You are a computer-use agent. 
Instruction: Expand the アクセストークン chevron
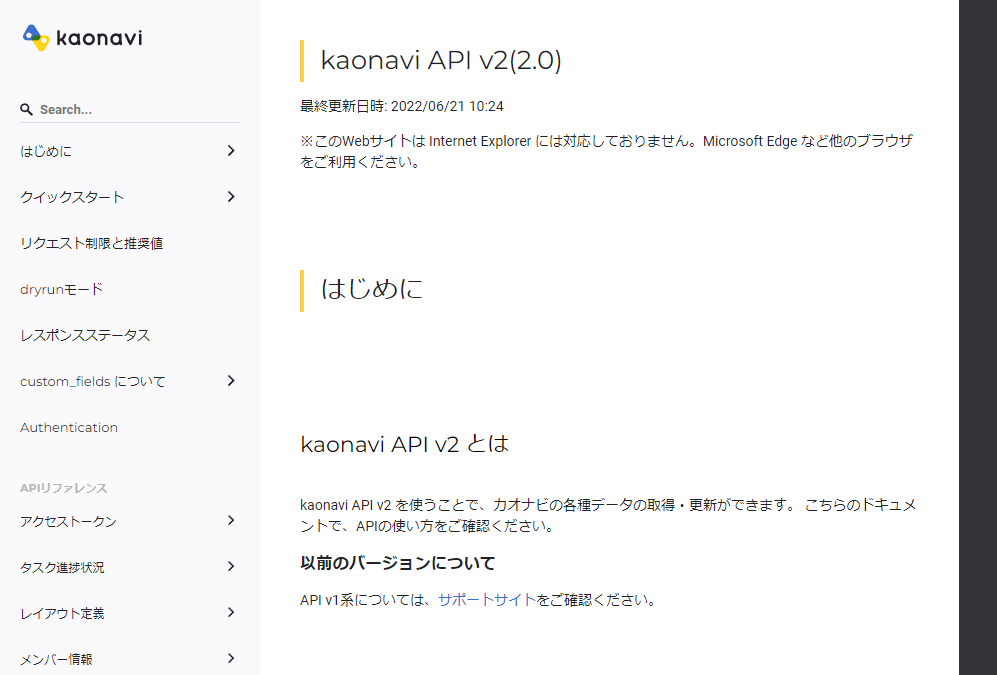231,521
